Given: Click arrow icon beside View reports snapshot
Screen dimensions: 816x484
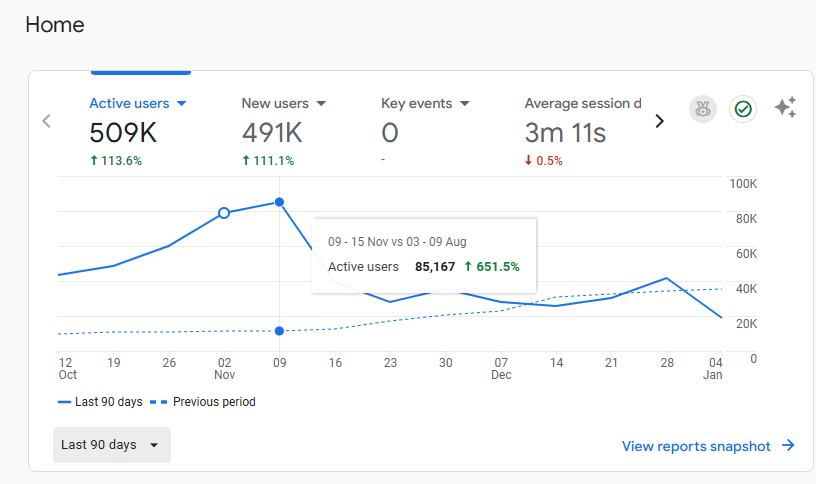Looking at the screenshot, I should click(x=788, y=445).
